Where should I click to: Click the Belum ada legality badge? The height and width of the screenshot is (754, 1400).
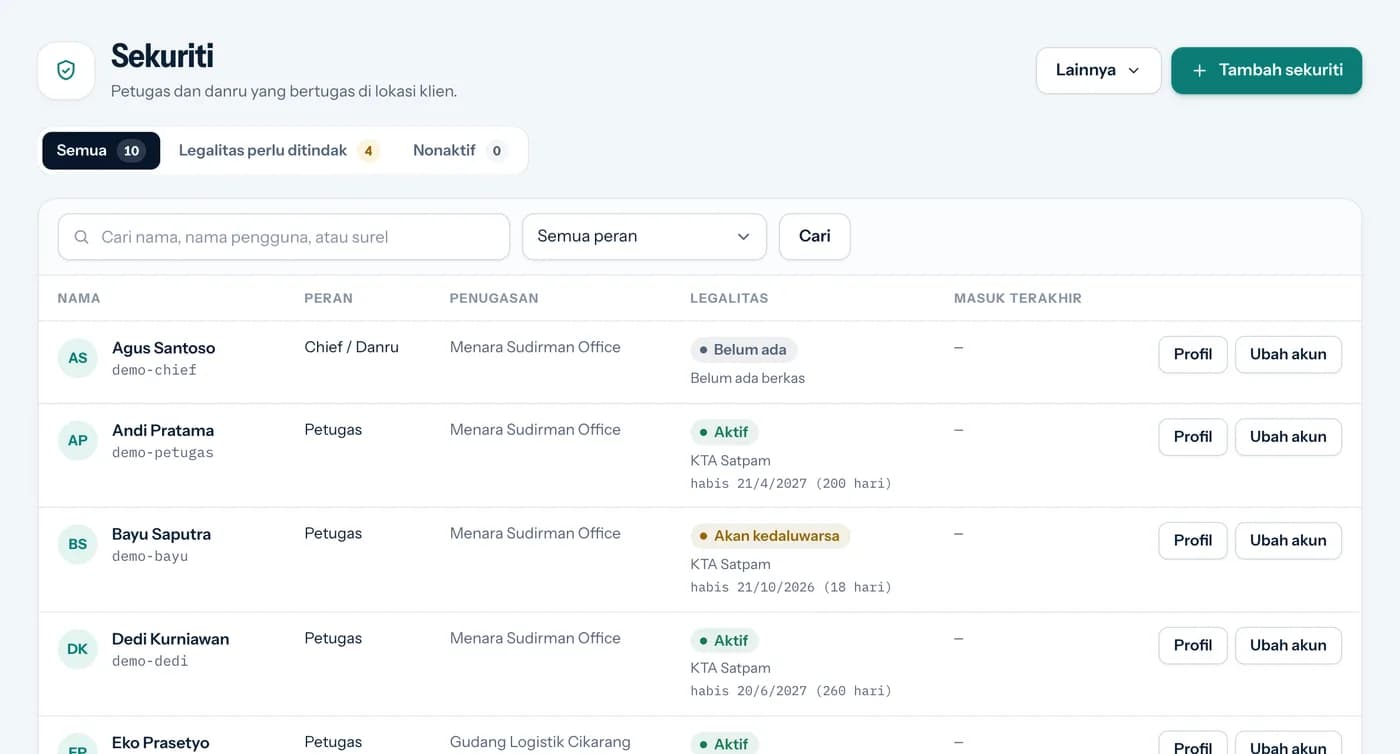[744, 350]
